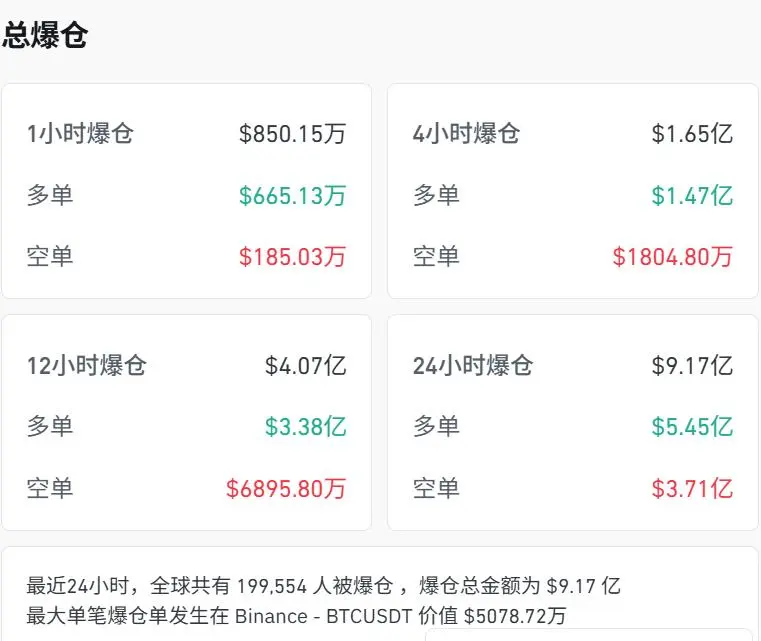Click the red $6895.80万 short value
Viewport: 761px width, 641px height.
point(286,488)
